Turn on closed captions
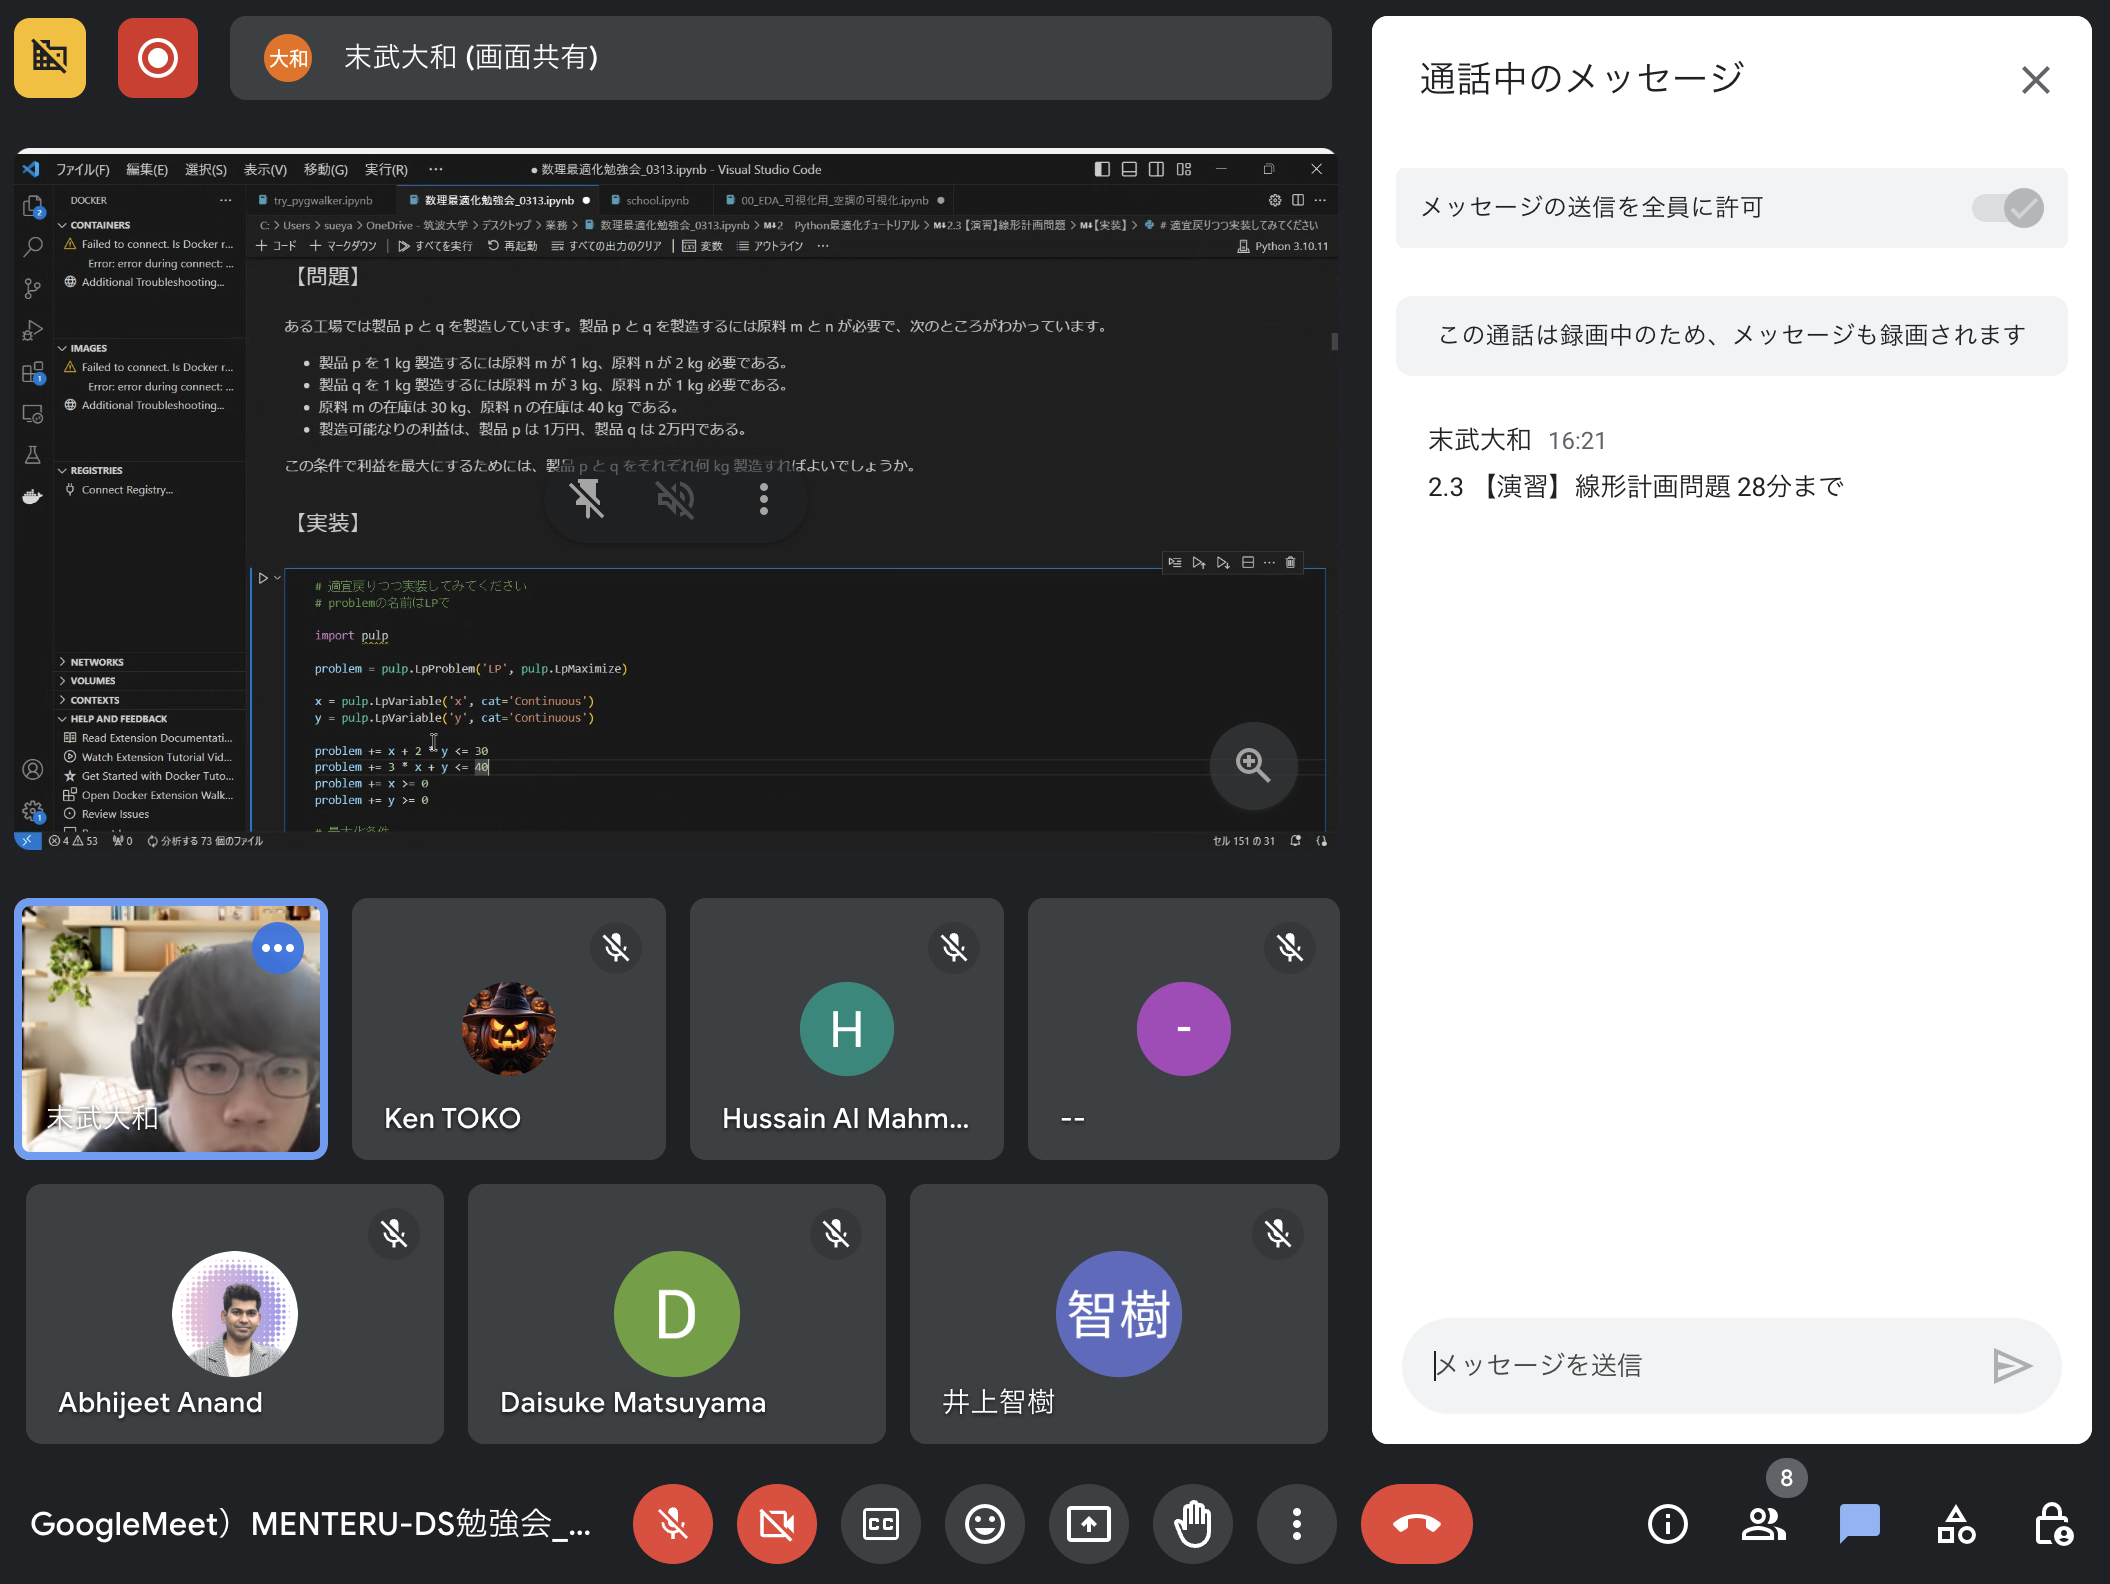The image size is (2110, 1584). (x=880, y=1524)
